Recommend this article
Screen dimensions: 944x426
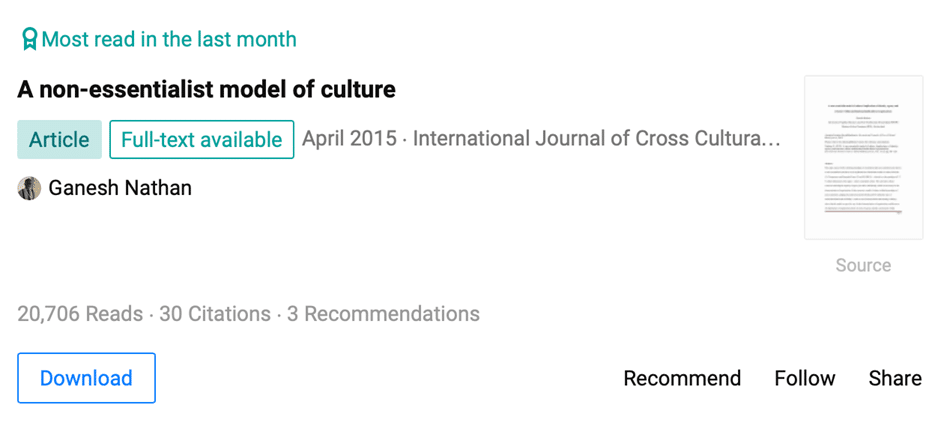[682, 378]
